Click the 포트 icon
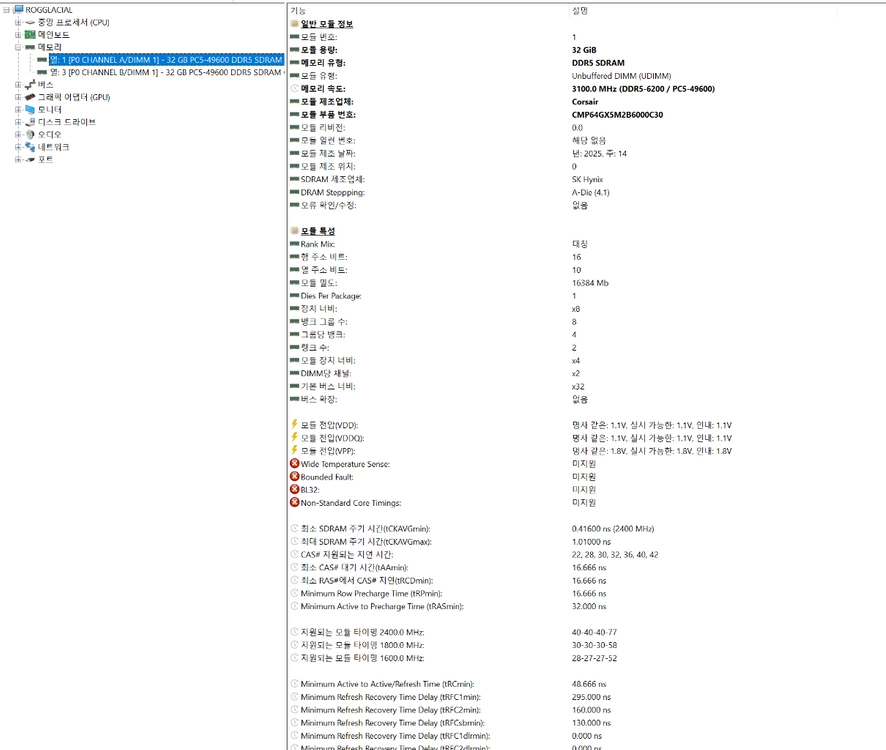 [30, 159]
